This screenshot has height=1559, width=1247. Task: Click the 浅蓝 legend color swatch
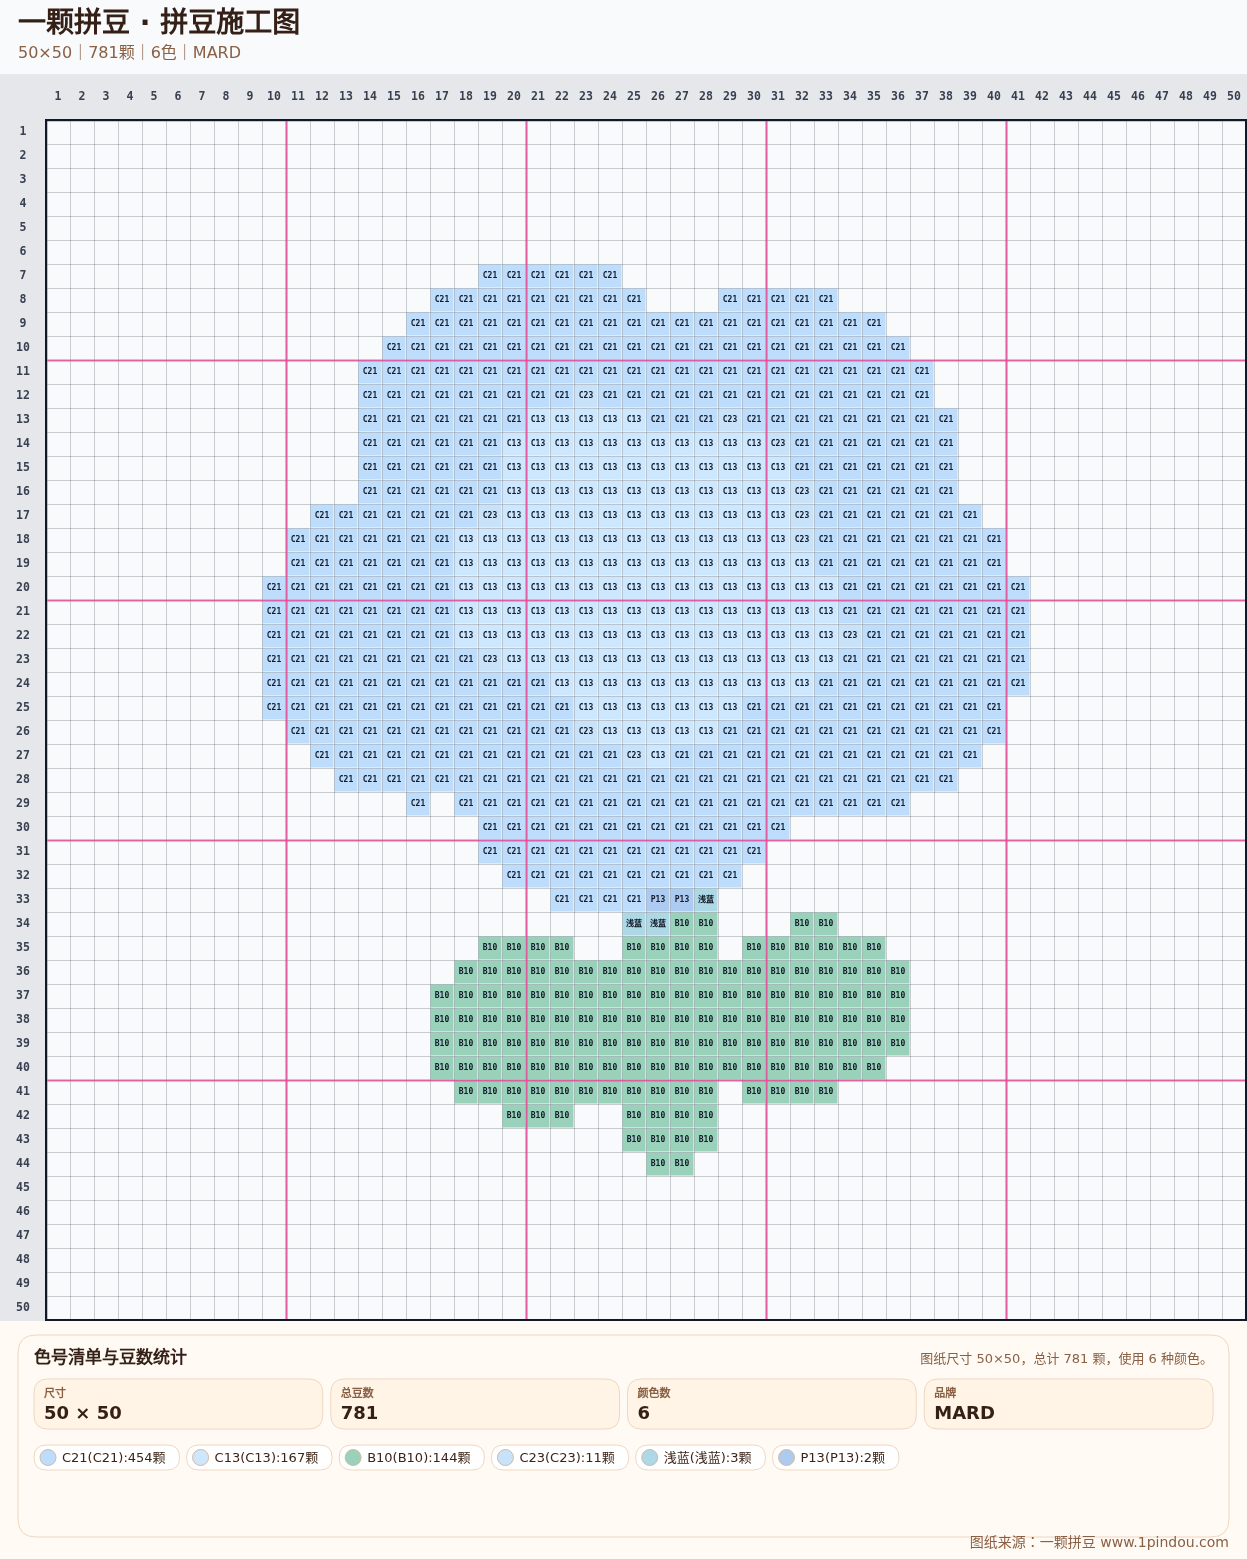coord(650,1458)
